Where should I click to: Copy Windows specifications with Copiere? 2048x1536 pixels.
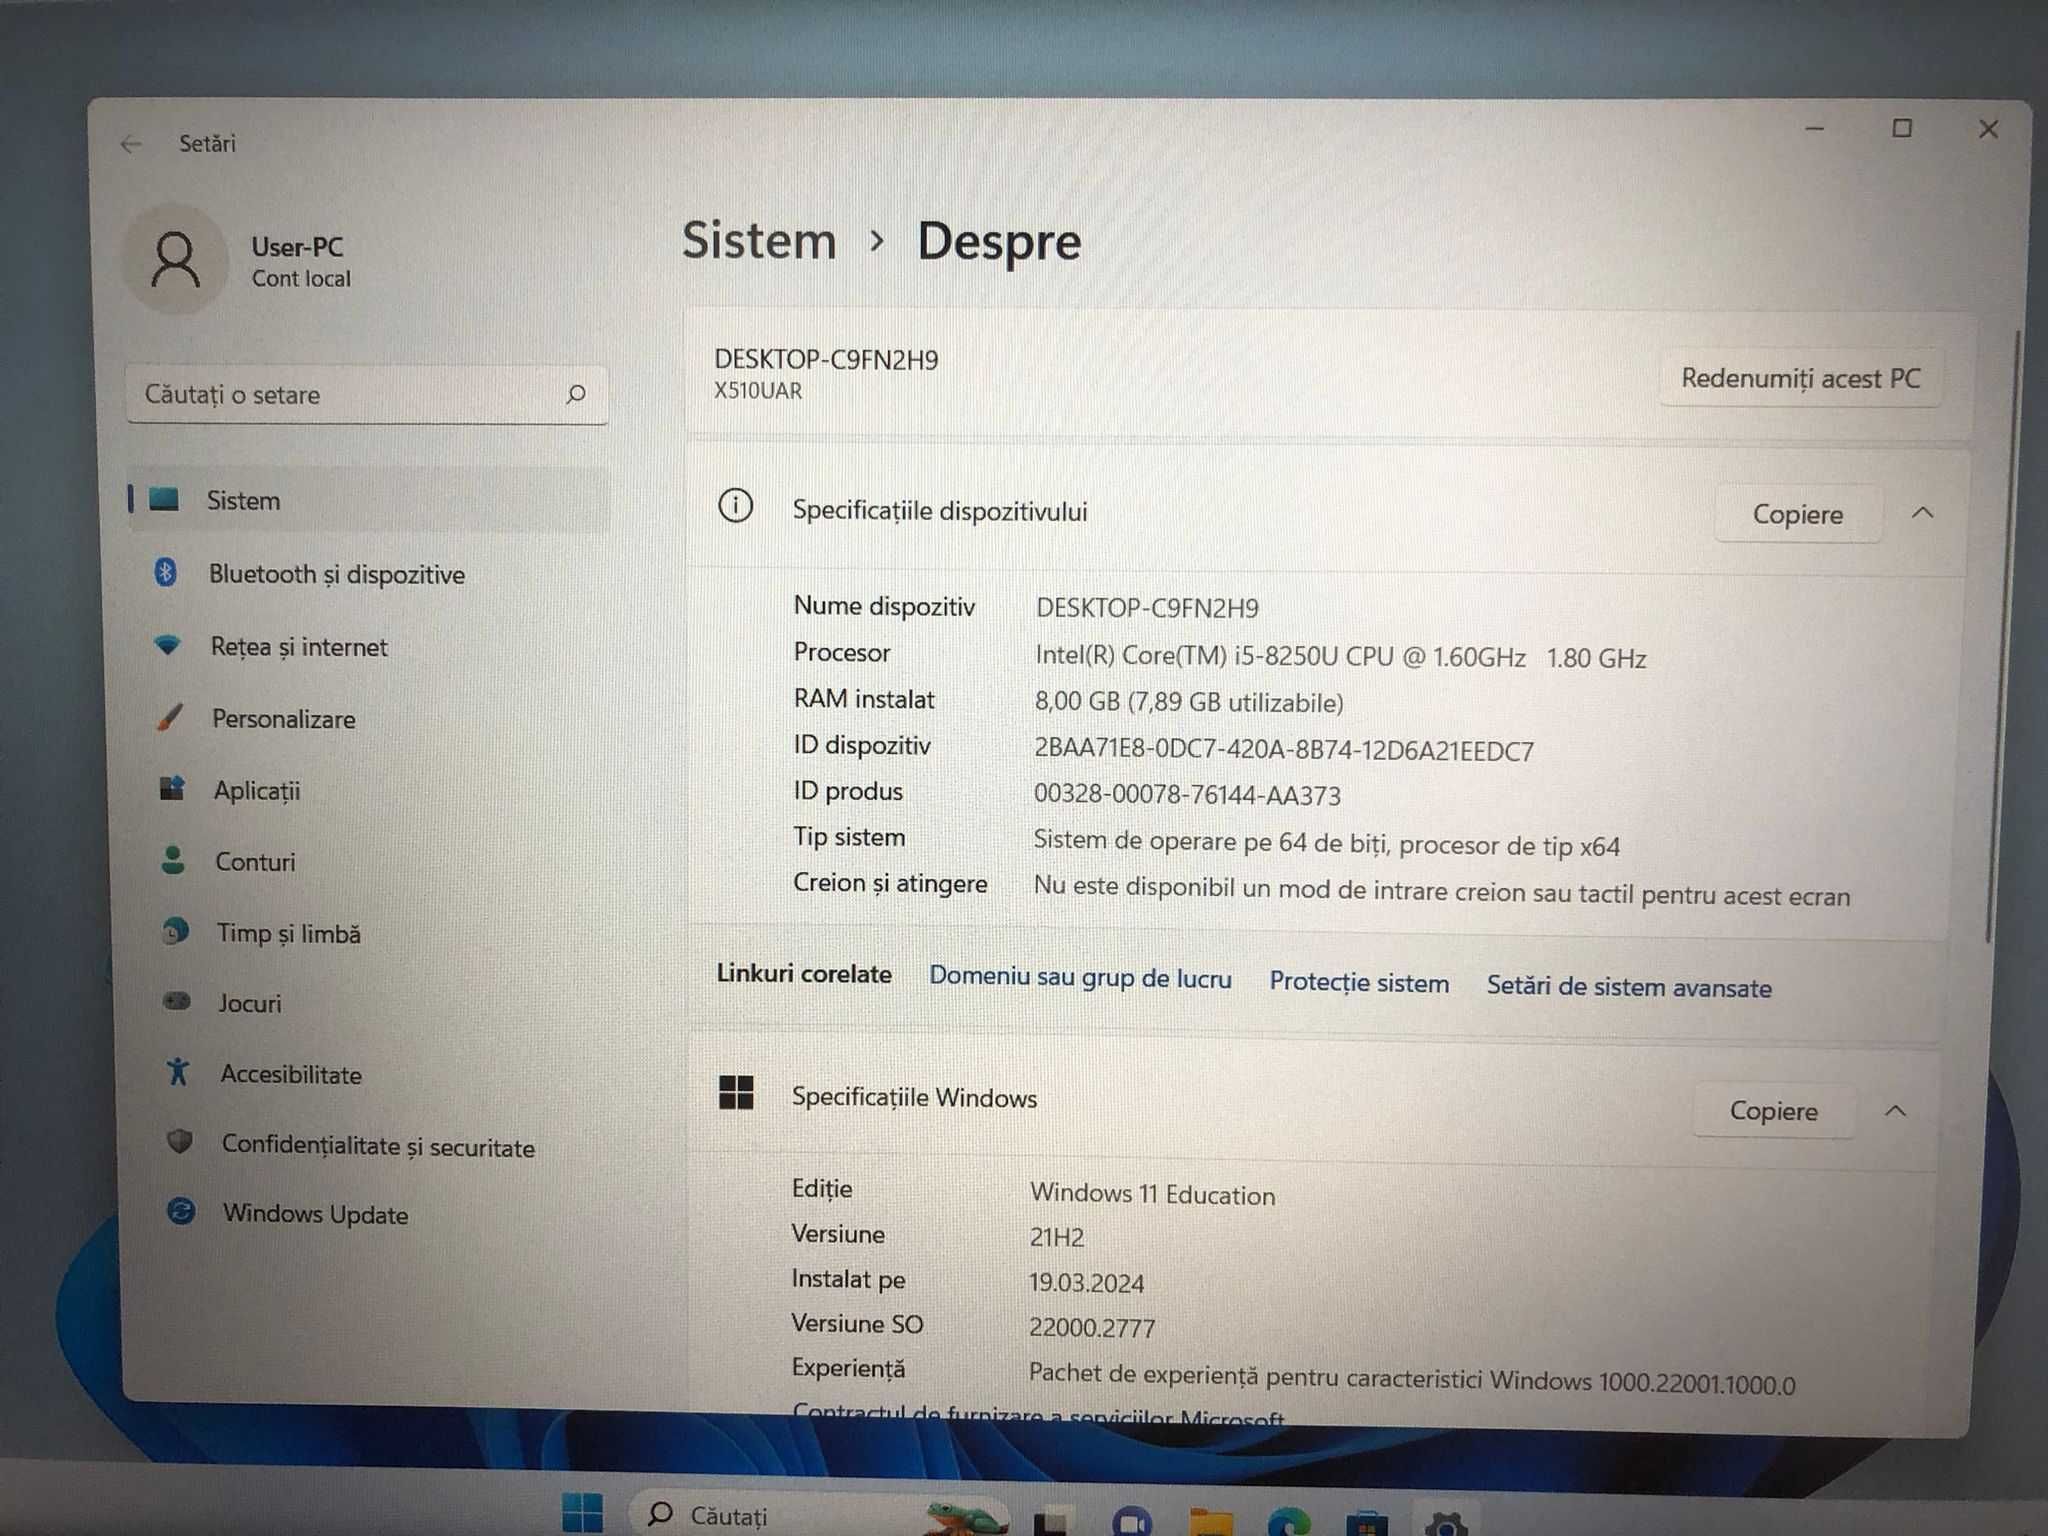pyautogui.click(x=1774, y=1111)
